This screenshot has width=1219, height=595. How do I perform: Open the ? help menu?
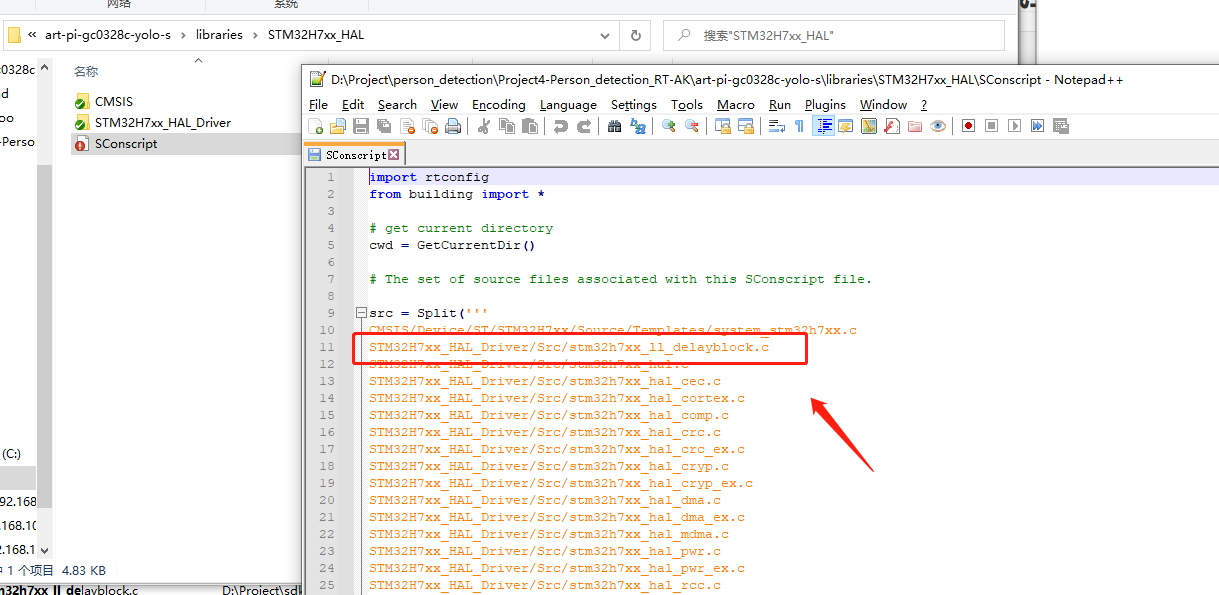(924, 105)
